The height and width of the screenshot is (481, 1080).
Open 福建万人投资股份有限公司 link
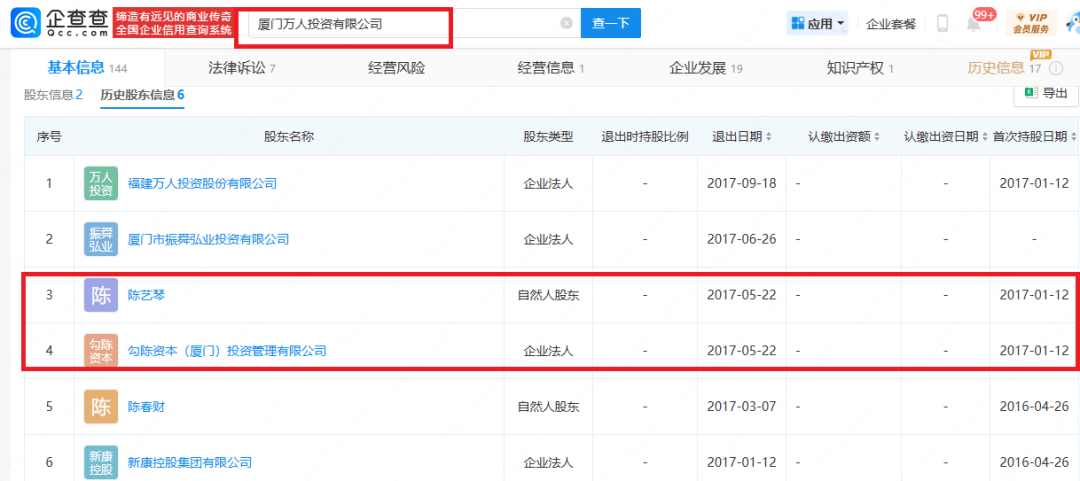coord(202,183)
